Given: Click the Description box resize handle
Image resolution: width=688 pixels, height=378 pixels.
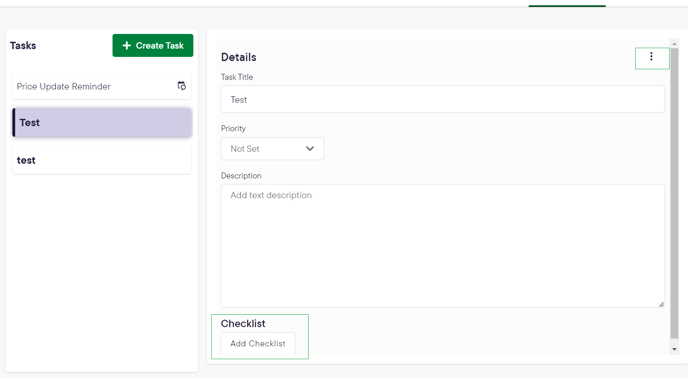Looking at the screenshot, I should click(x=661, y=304).
